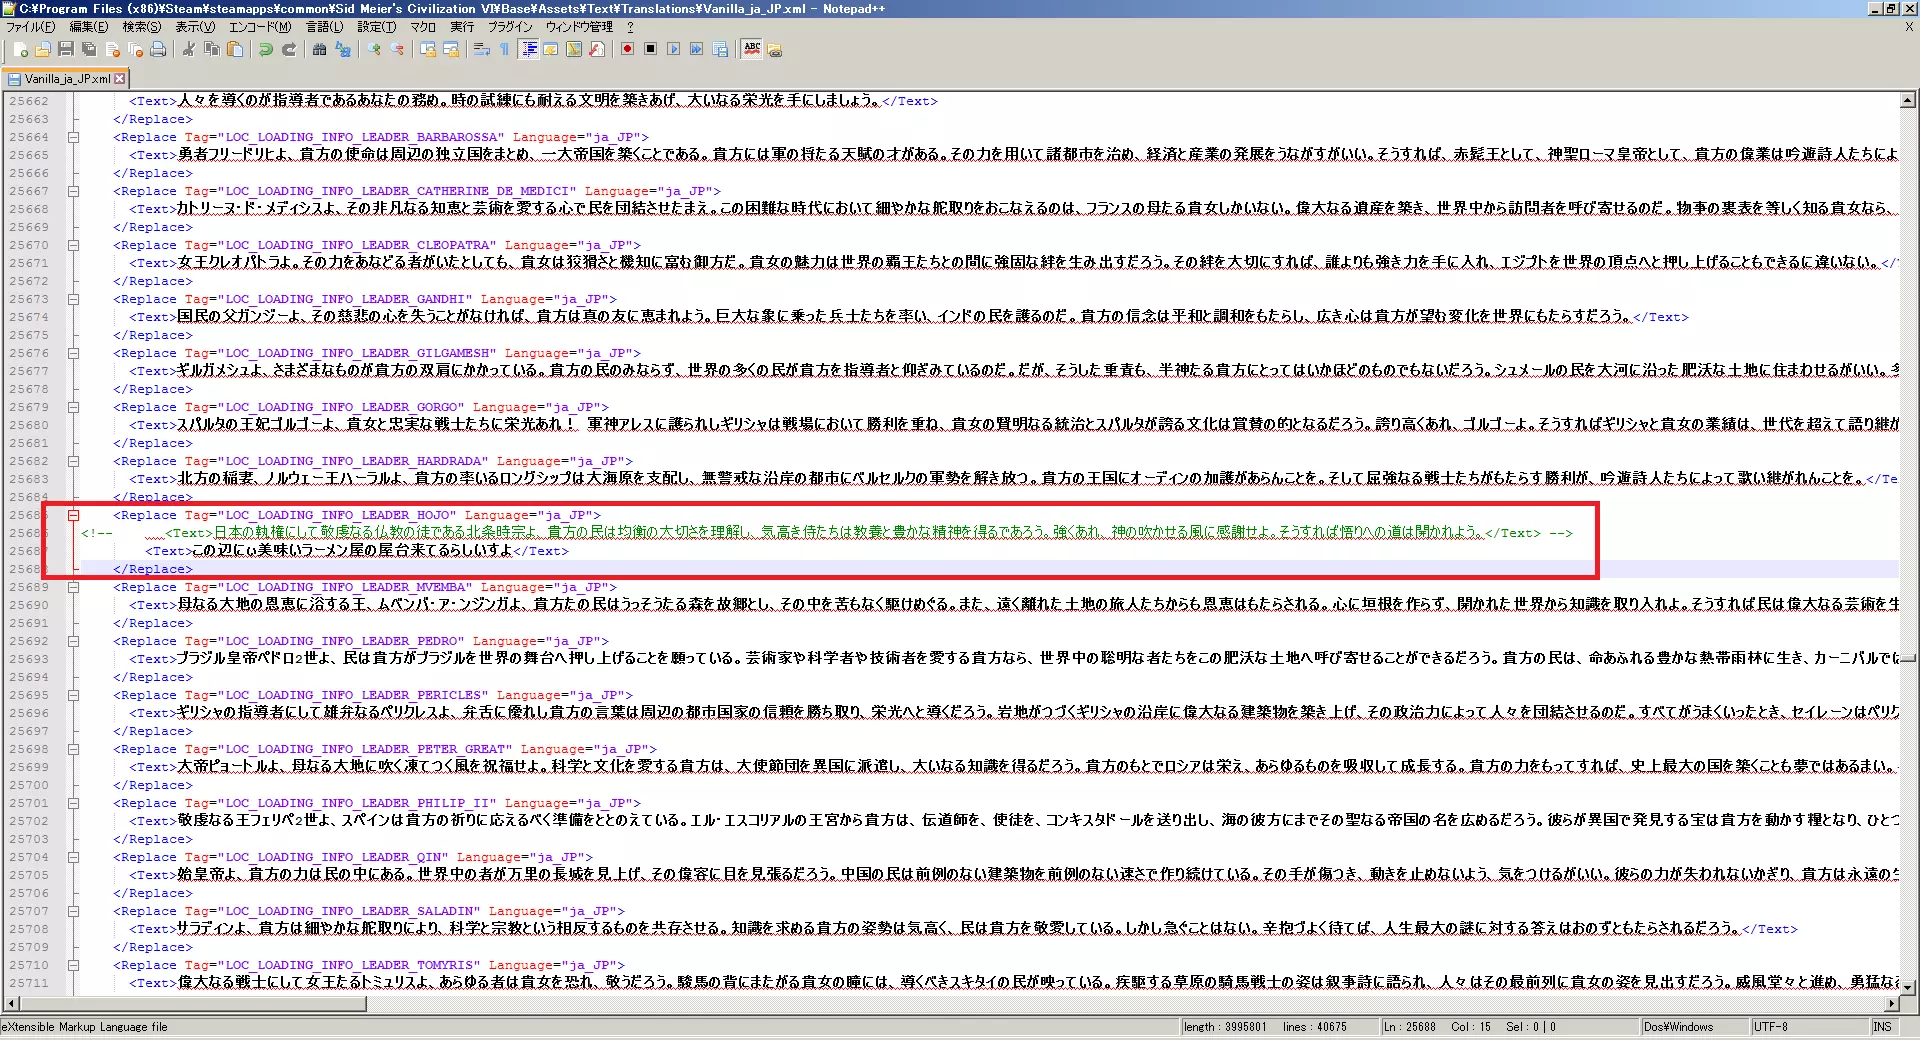Print the document using the printer icon
The image size is (1920, 1040).
(158, 49)
